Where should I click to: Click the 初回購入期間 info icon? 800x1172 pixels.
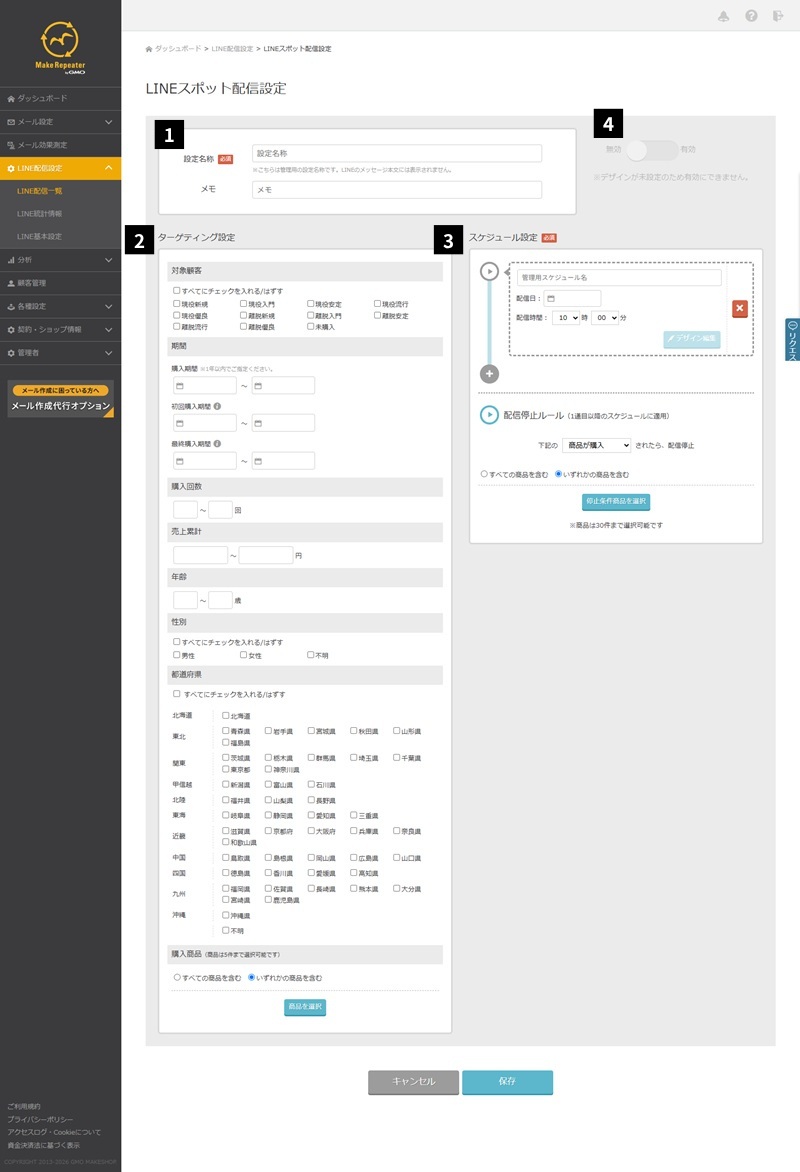[218, 407]
